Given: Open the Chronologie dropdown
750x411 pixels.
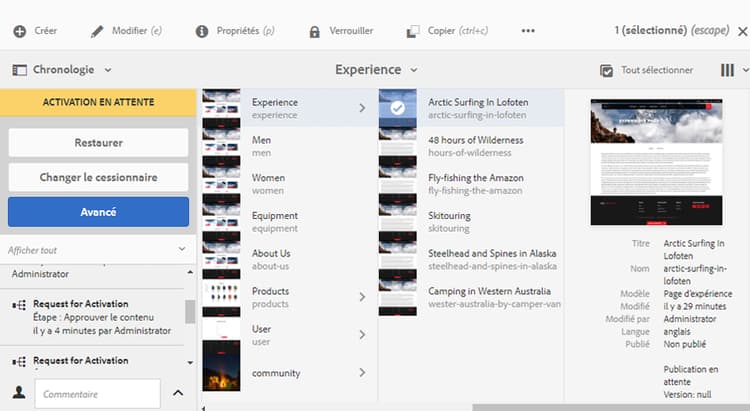Looking at the screenshot, I should (108, 70).
